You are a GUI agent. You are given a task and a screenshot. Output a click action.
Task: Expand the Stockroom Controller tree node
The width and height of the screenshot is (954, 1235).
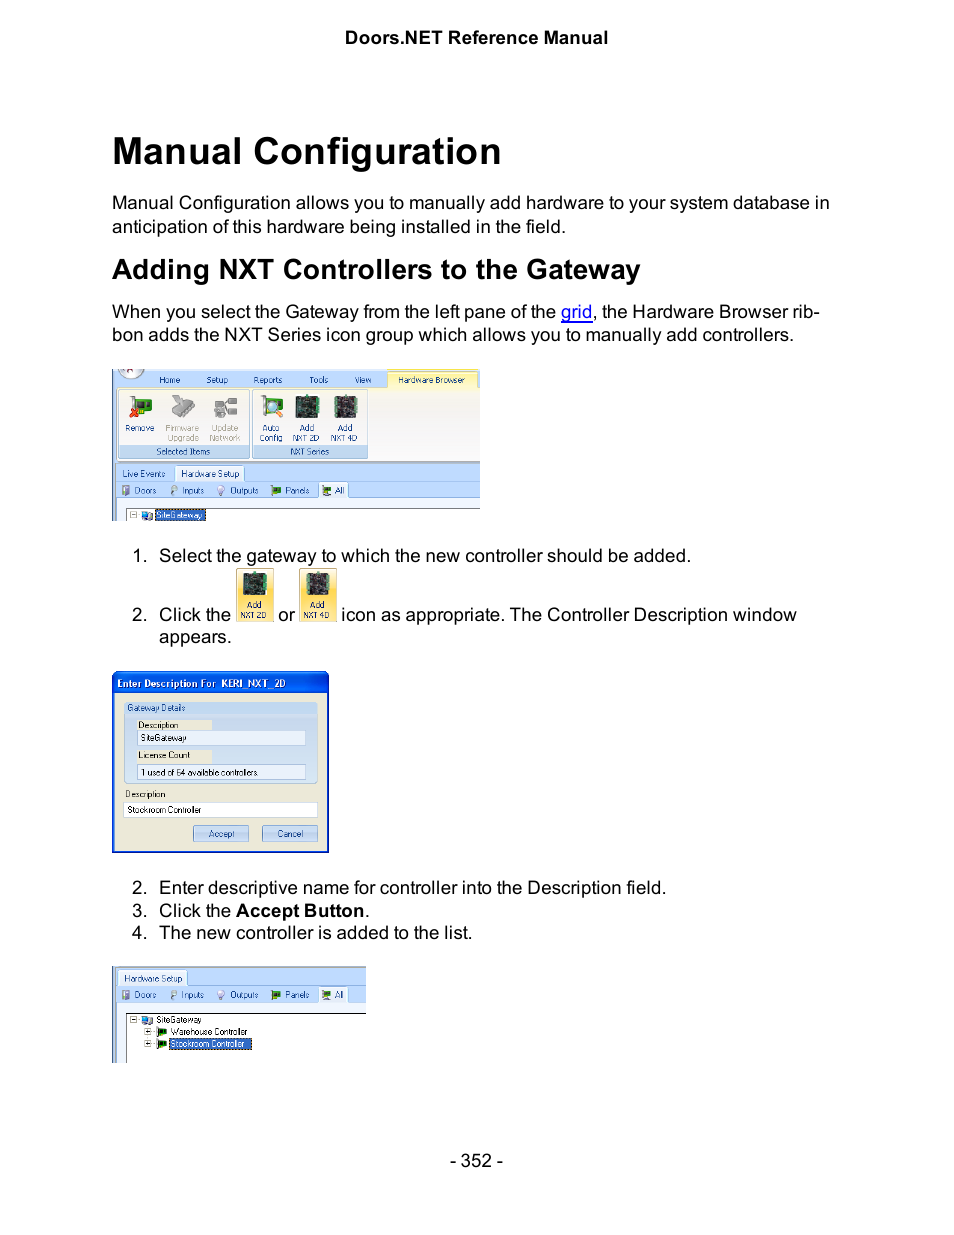tap(148, 1043)
